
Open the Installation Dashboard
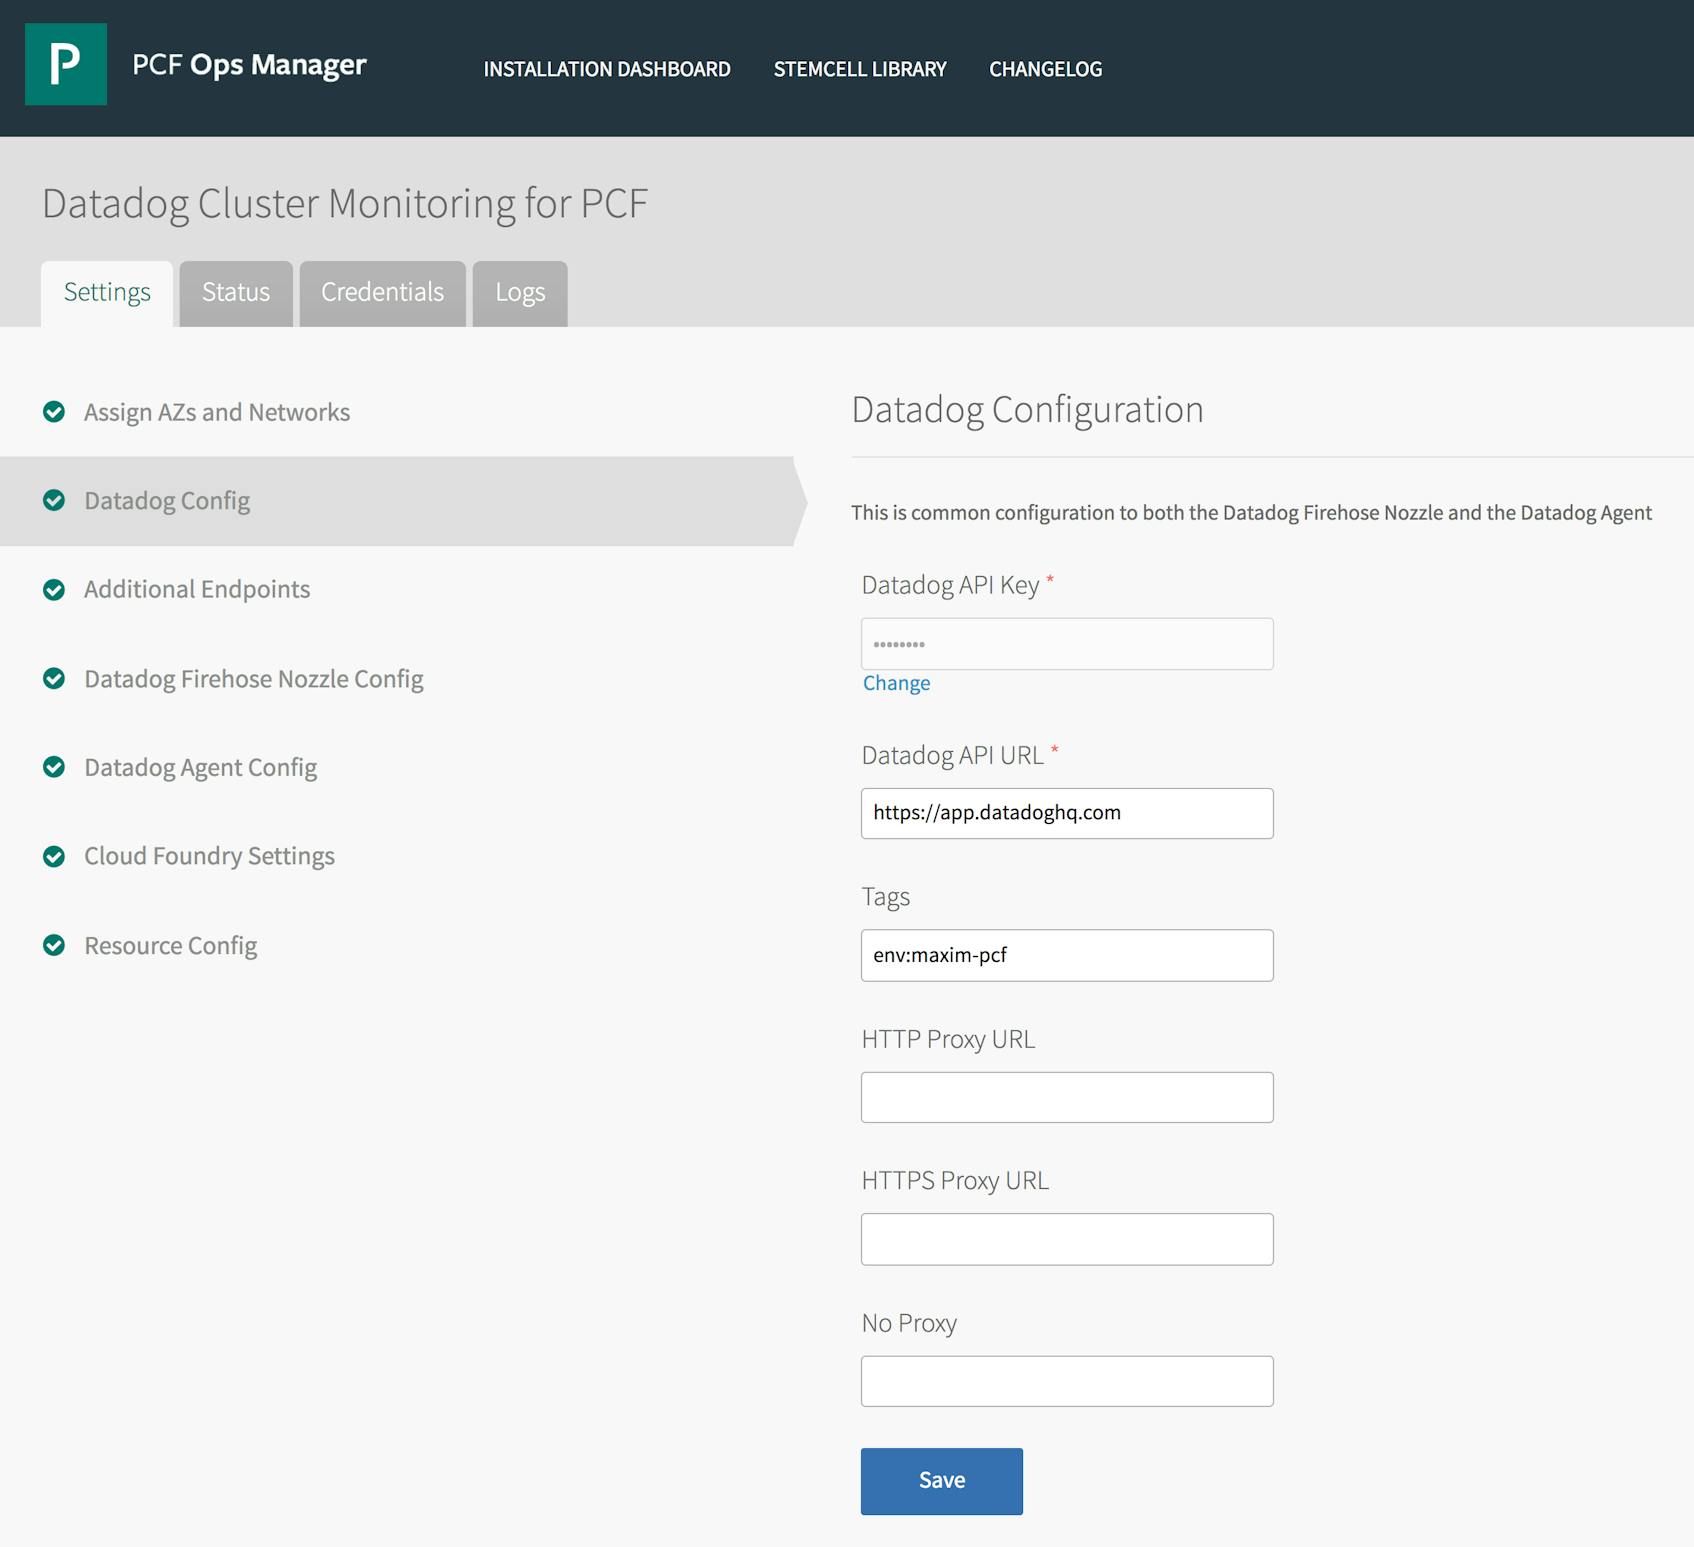(x=606, y=68)
